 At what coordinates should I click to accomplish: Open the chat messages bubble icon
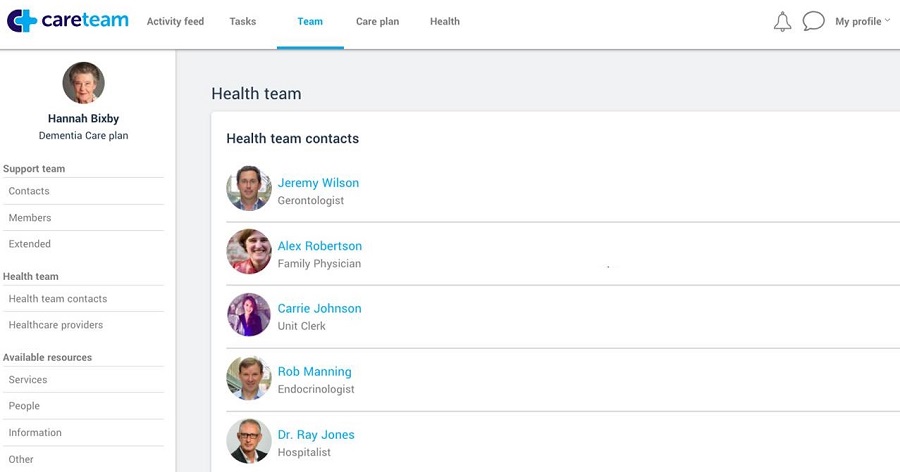pyautogui.click(x=813, y=22)
